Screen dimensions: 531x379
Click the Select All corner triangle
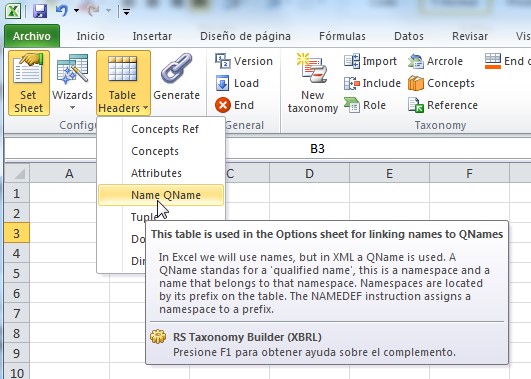(x=17, y=173)
